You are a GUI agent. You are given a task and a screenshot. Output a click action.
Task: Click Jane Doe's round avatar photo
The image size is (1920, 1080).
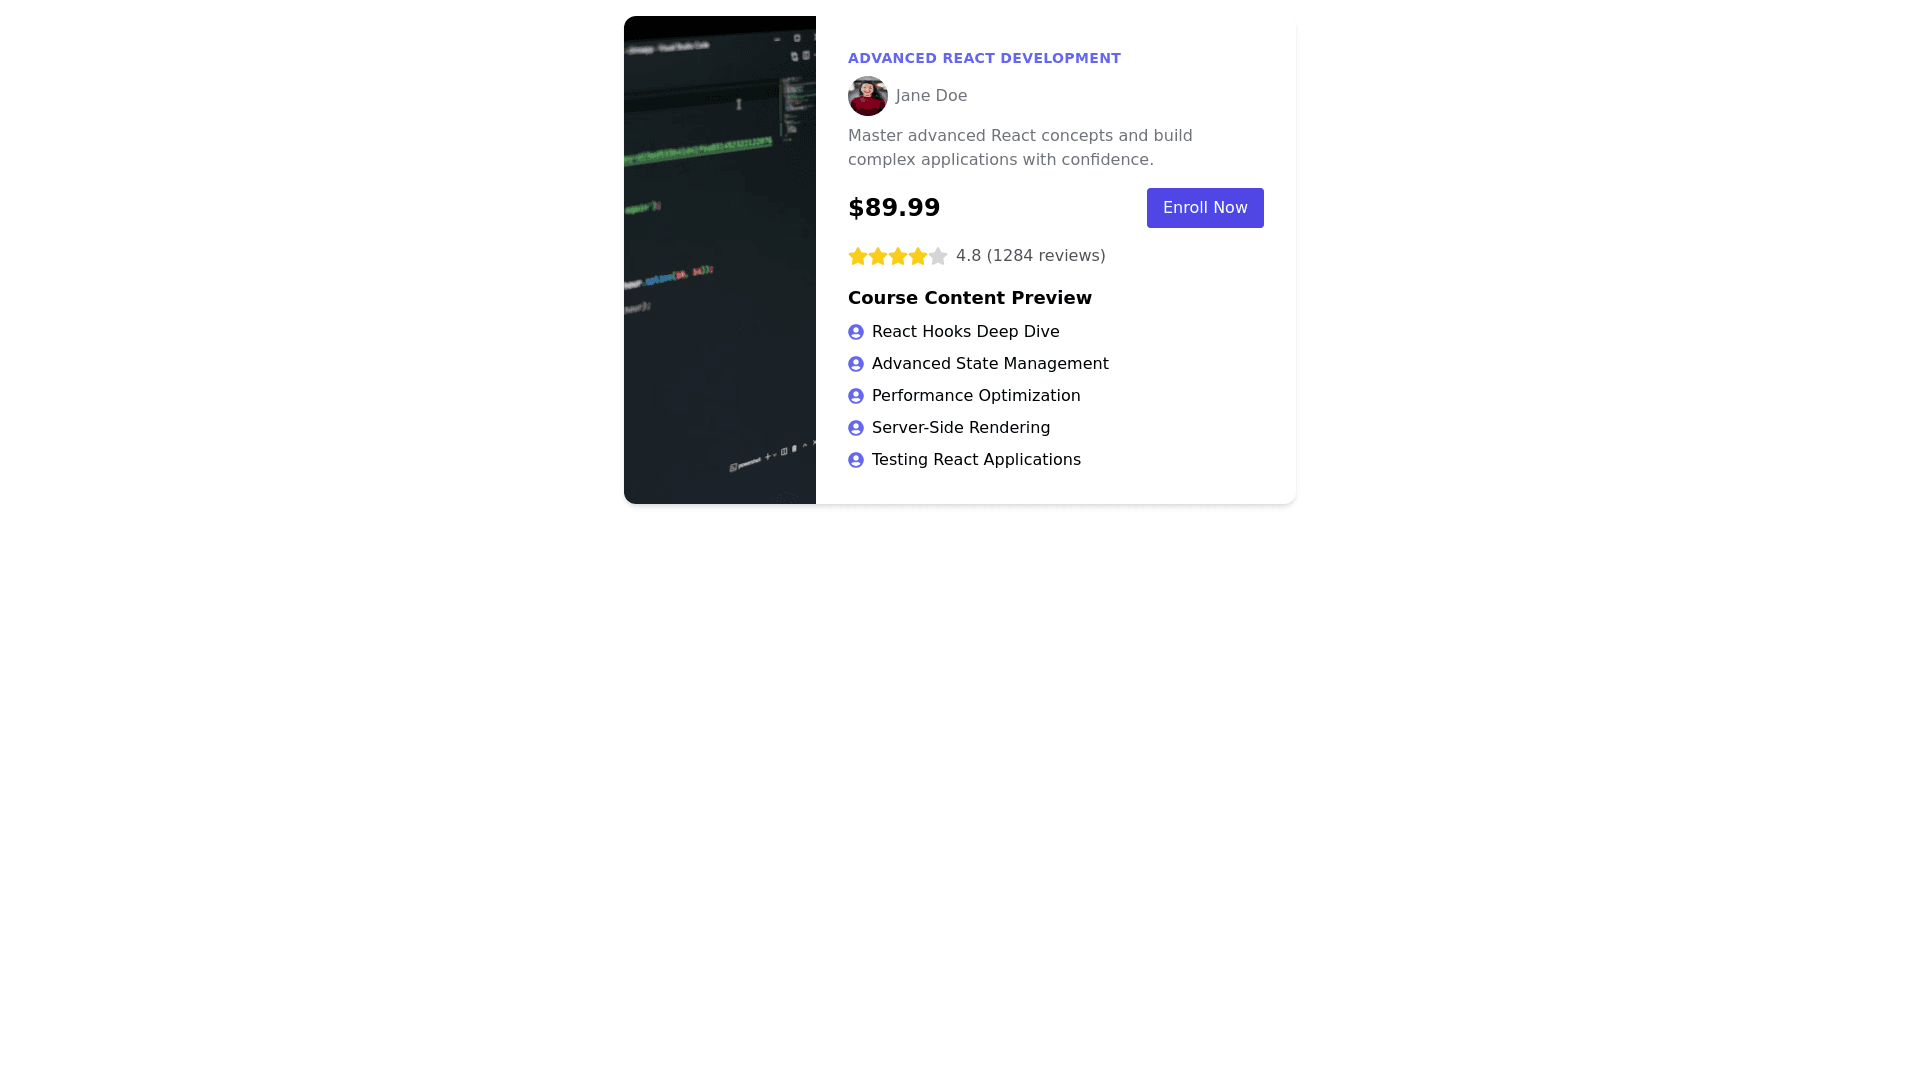tap(868, 96)
